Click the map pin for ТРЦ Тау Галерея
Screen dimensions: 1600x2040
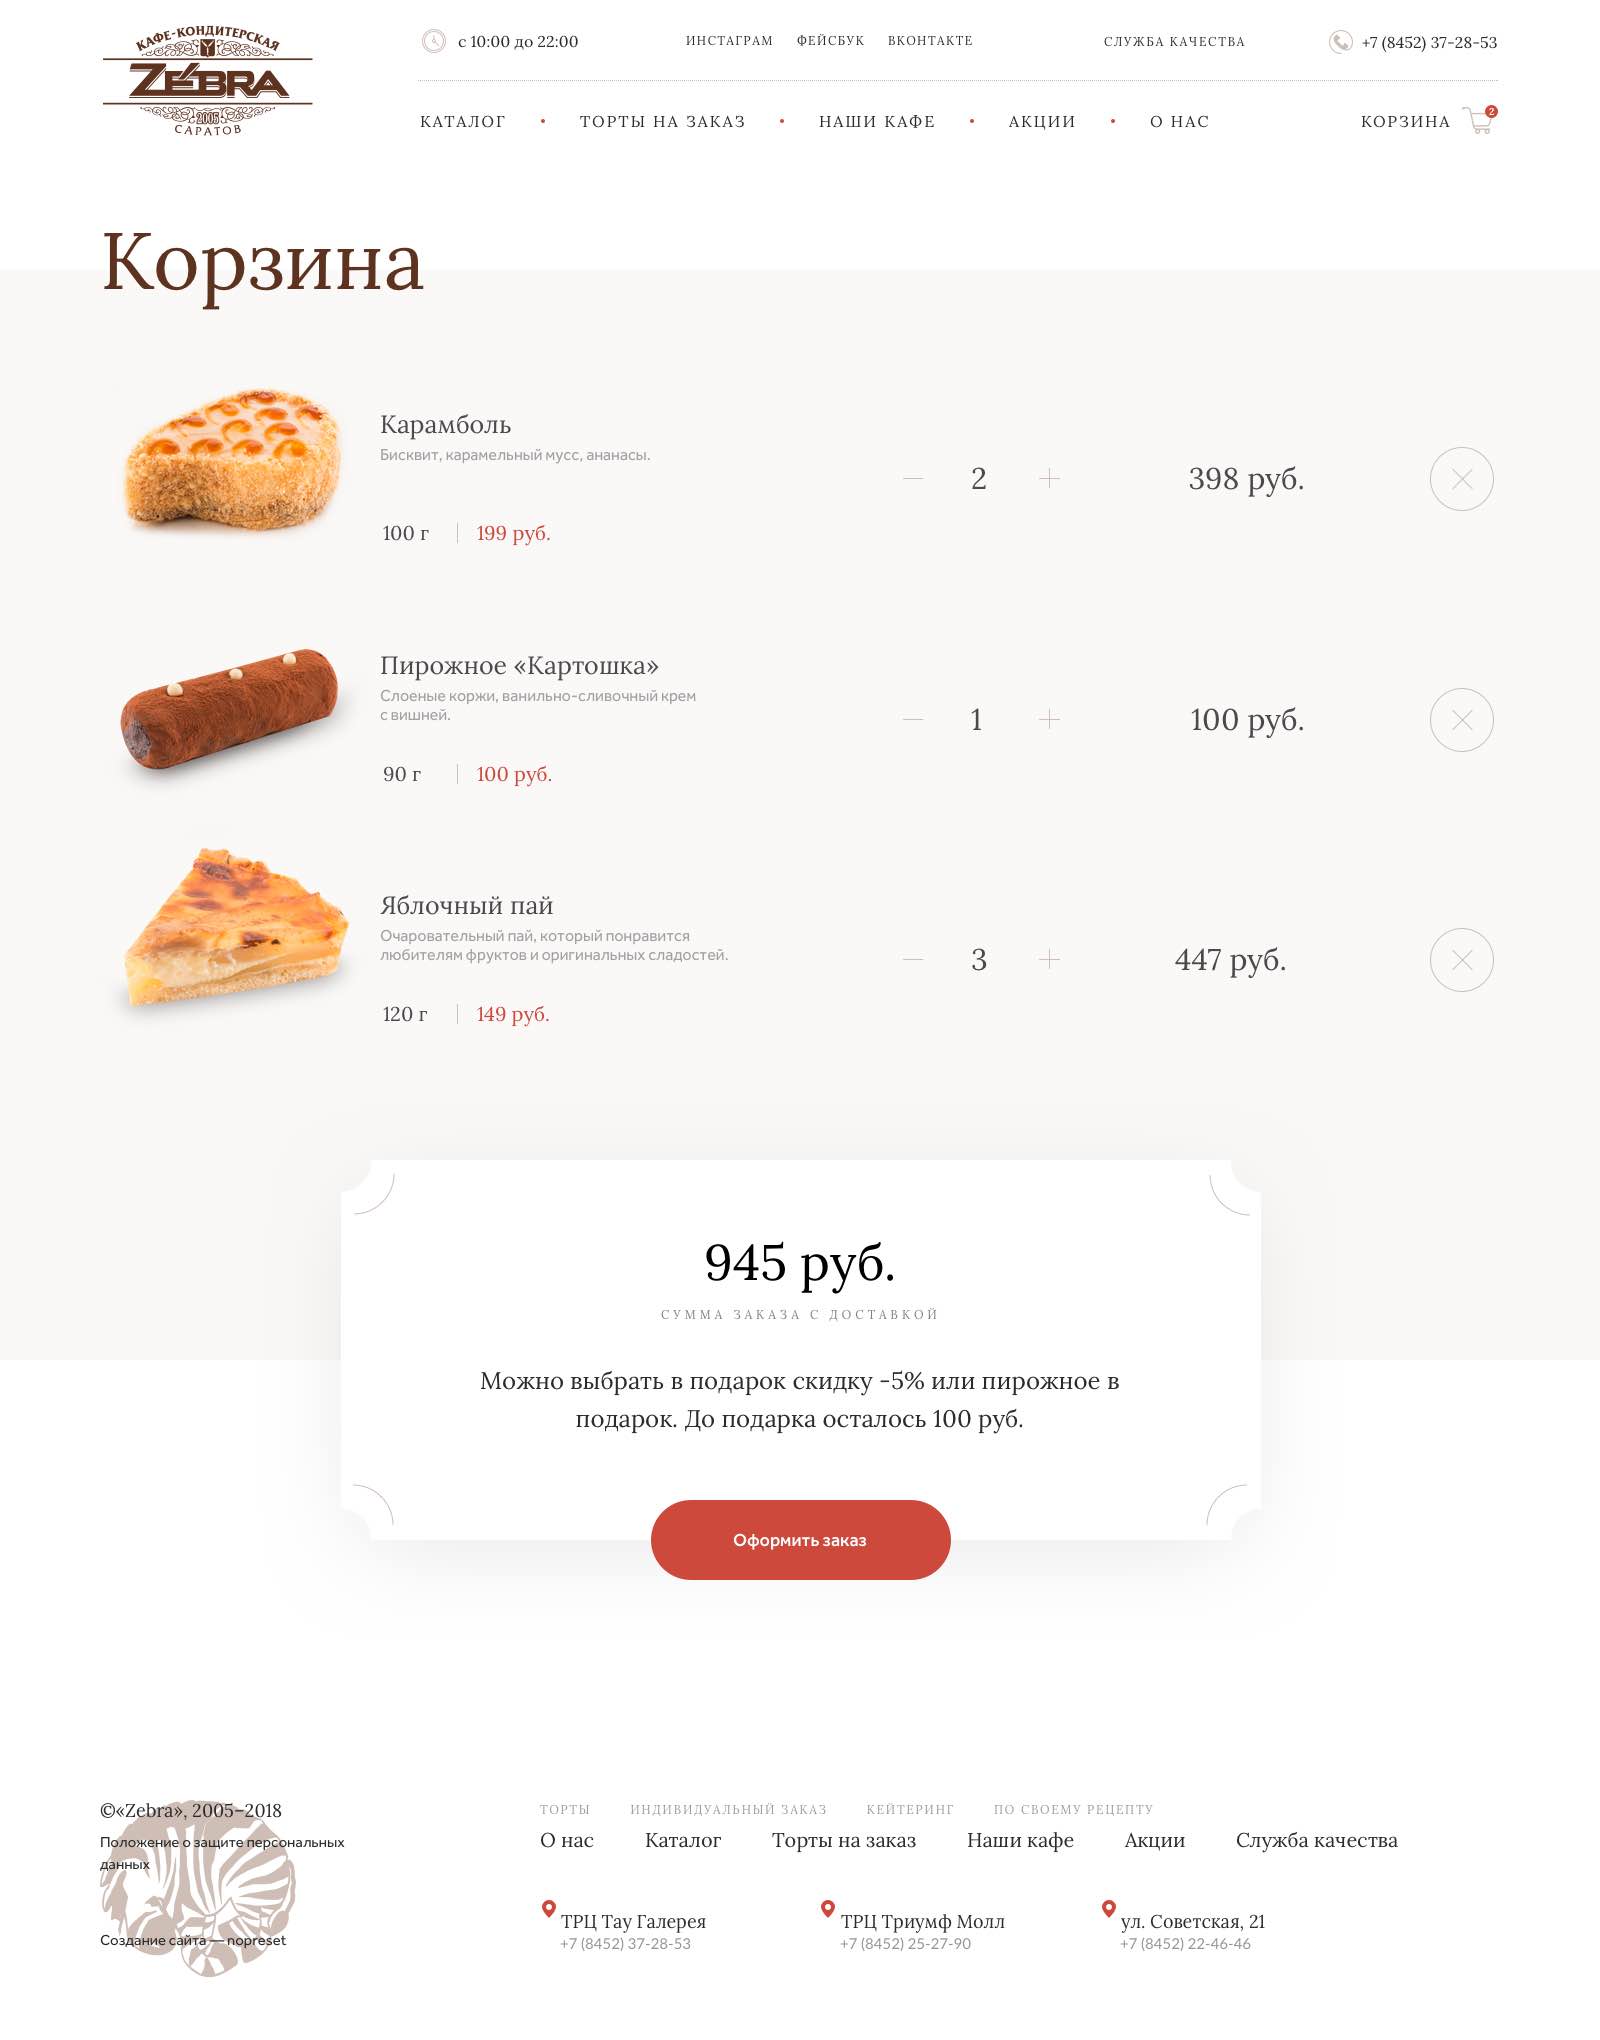[x=548, y=1909]
